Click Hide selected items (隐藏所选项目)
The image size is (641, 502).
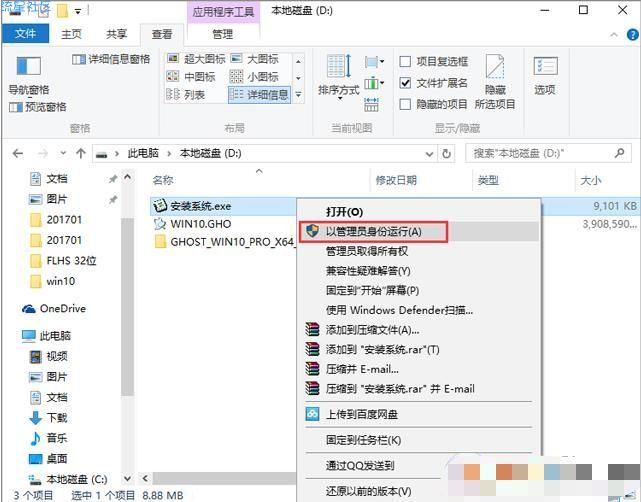point(495,82)
